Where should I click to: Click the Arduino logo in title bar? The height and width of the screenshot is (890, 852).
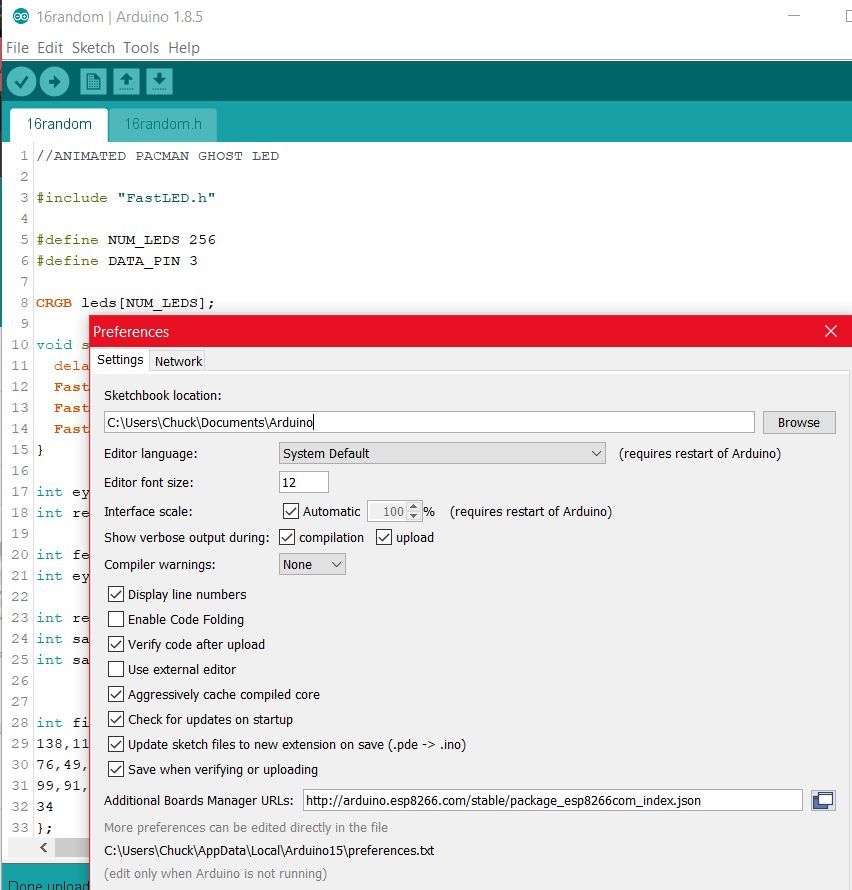[20, 16]
